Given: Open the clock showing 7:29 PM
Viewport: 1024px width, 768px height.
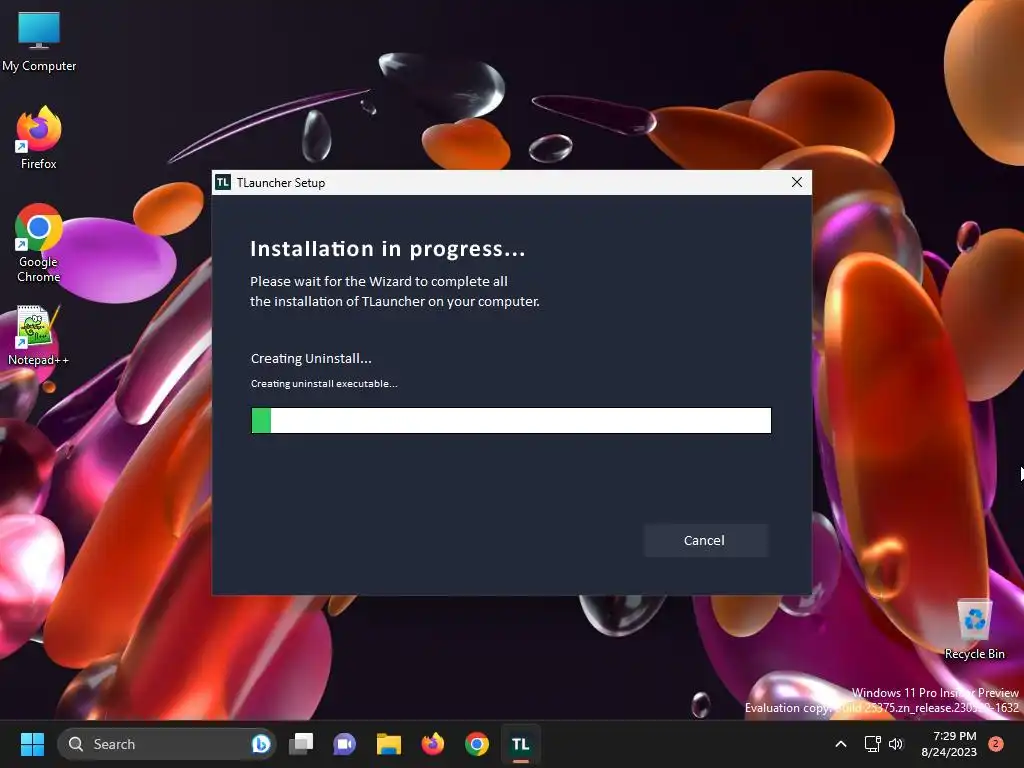Looking at the screenshot, I should click(949, 744).
